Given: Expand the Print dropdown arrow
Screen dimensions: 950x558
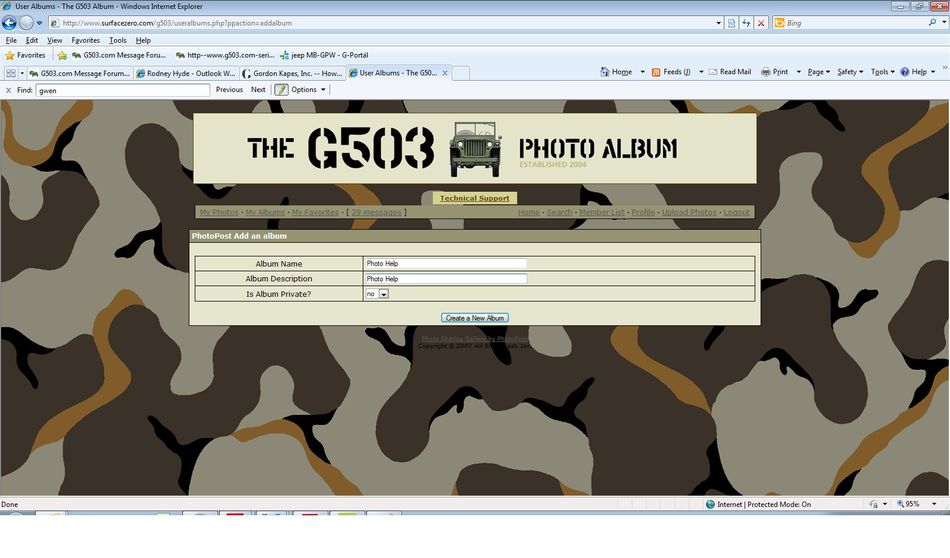Looking at the screenshot, I should [x=799, y=71].
